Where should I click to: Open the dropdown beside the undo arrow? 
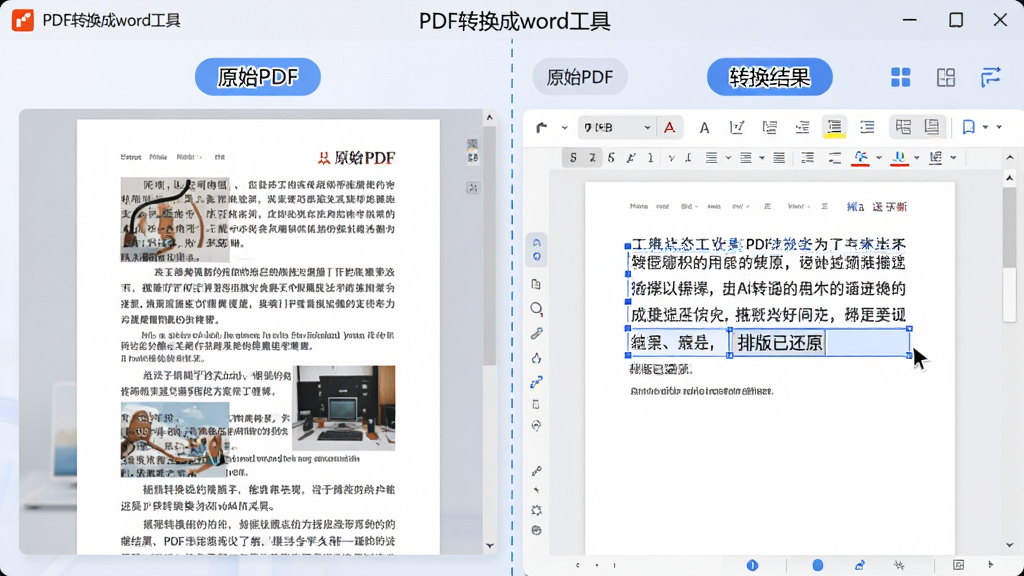(564, 128)
